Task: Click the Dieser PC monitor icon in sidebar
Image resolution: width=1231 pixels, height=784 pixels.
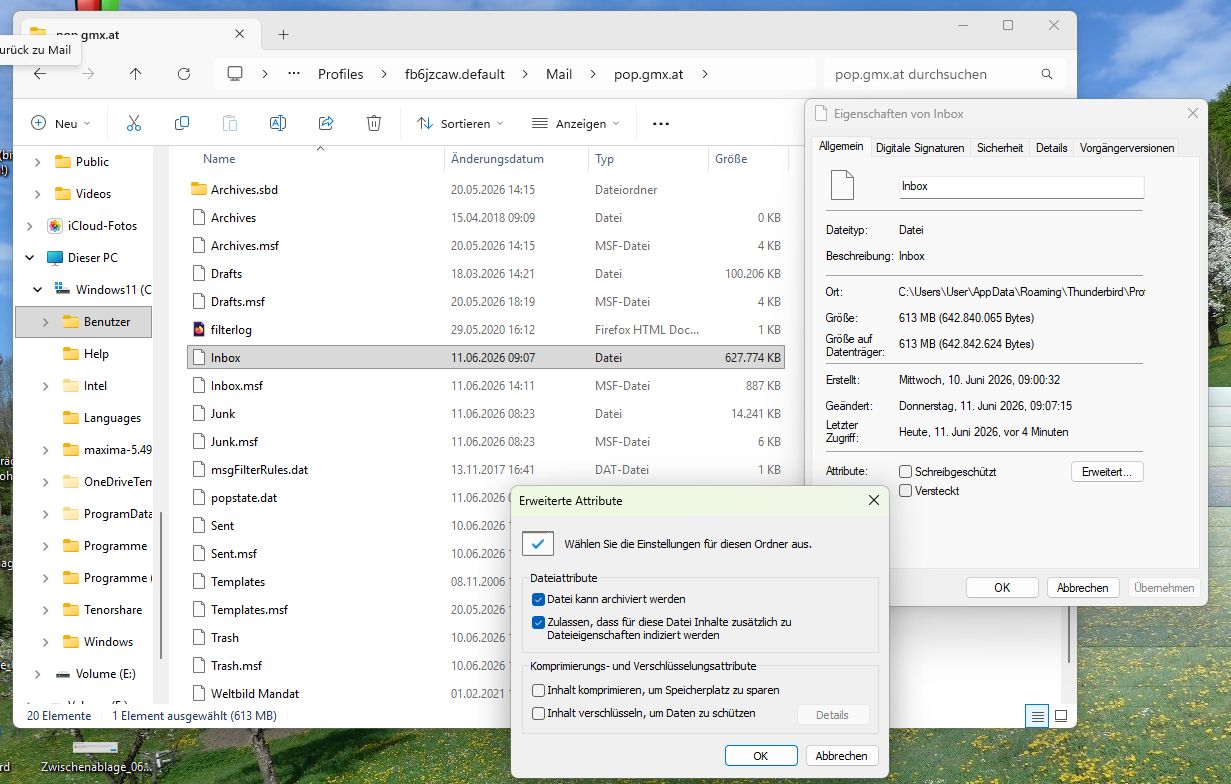Action: (55, 257)
